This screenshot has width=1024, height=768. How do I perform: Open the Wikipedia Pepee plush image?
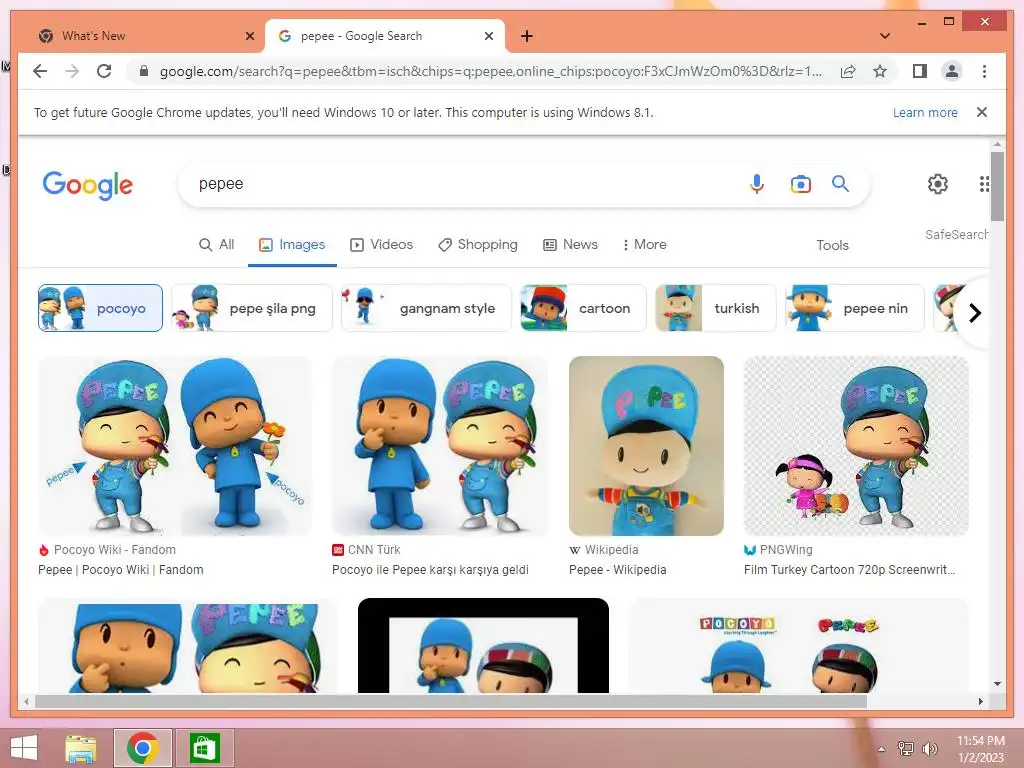pos(646,446)
